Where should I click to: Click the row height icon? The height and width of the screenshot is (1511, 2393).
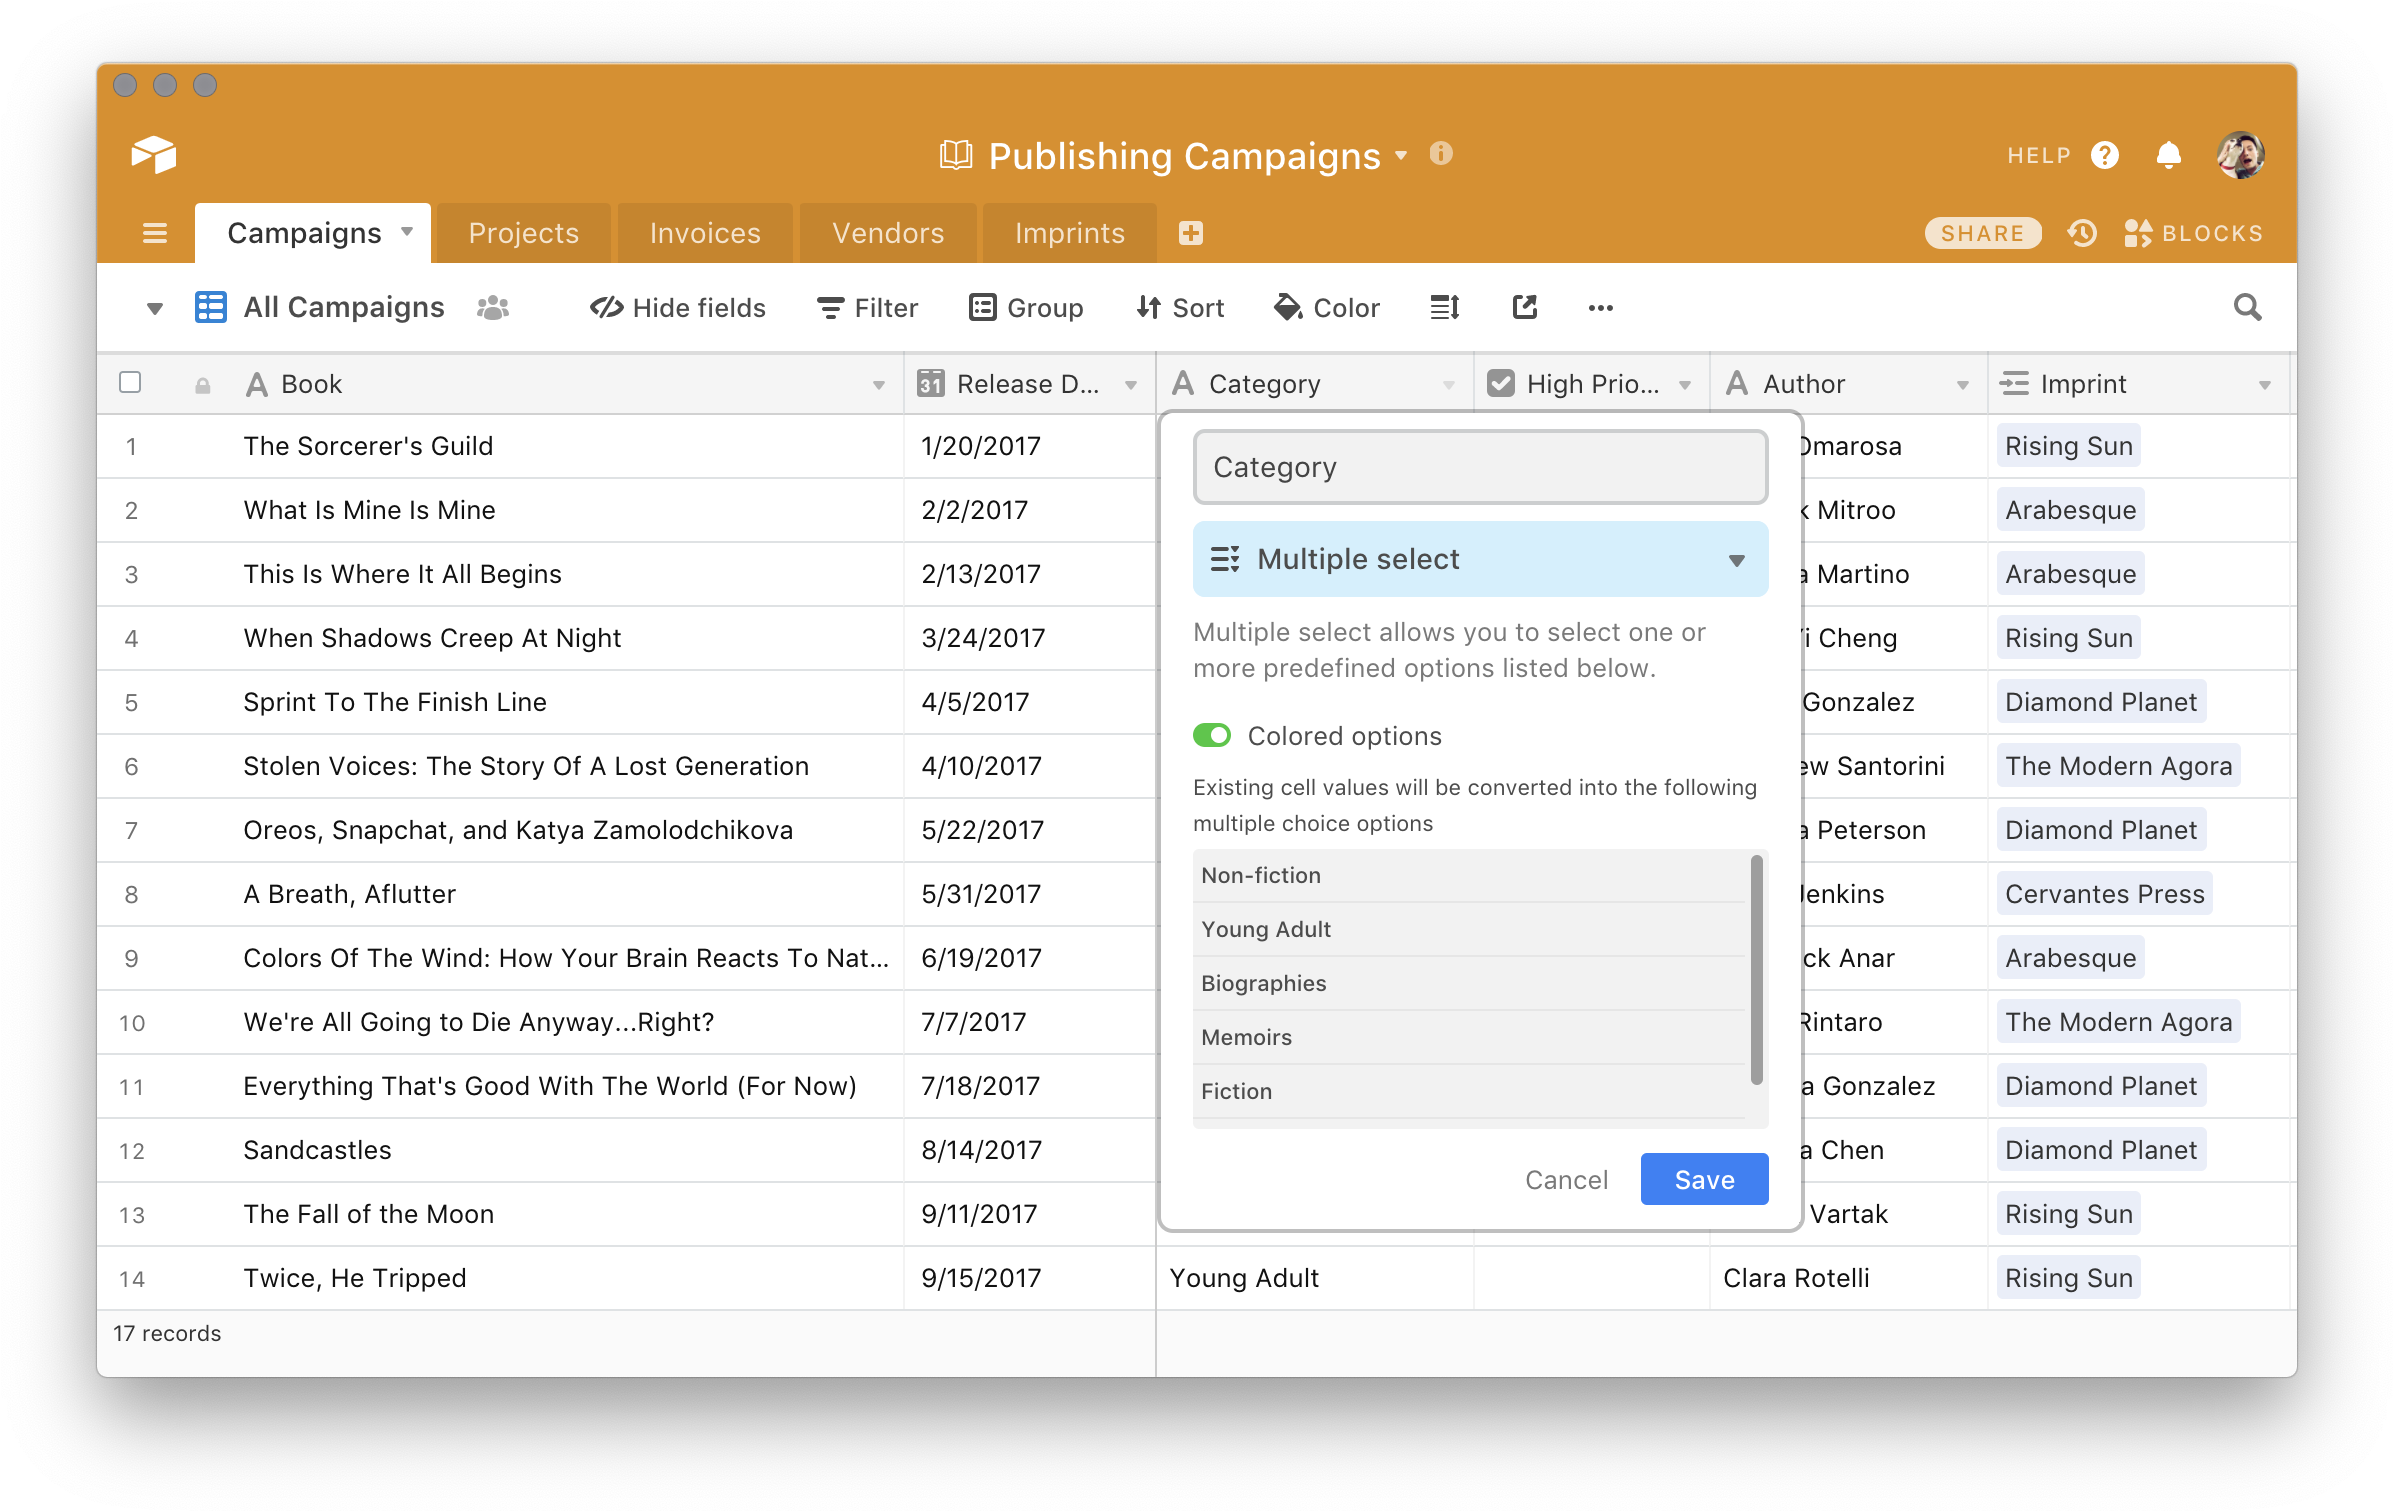coord(1445,307)
